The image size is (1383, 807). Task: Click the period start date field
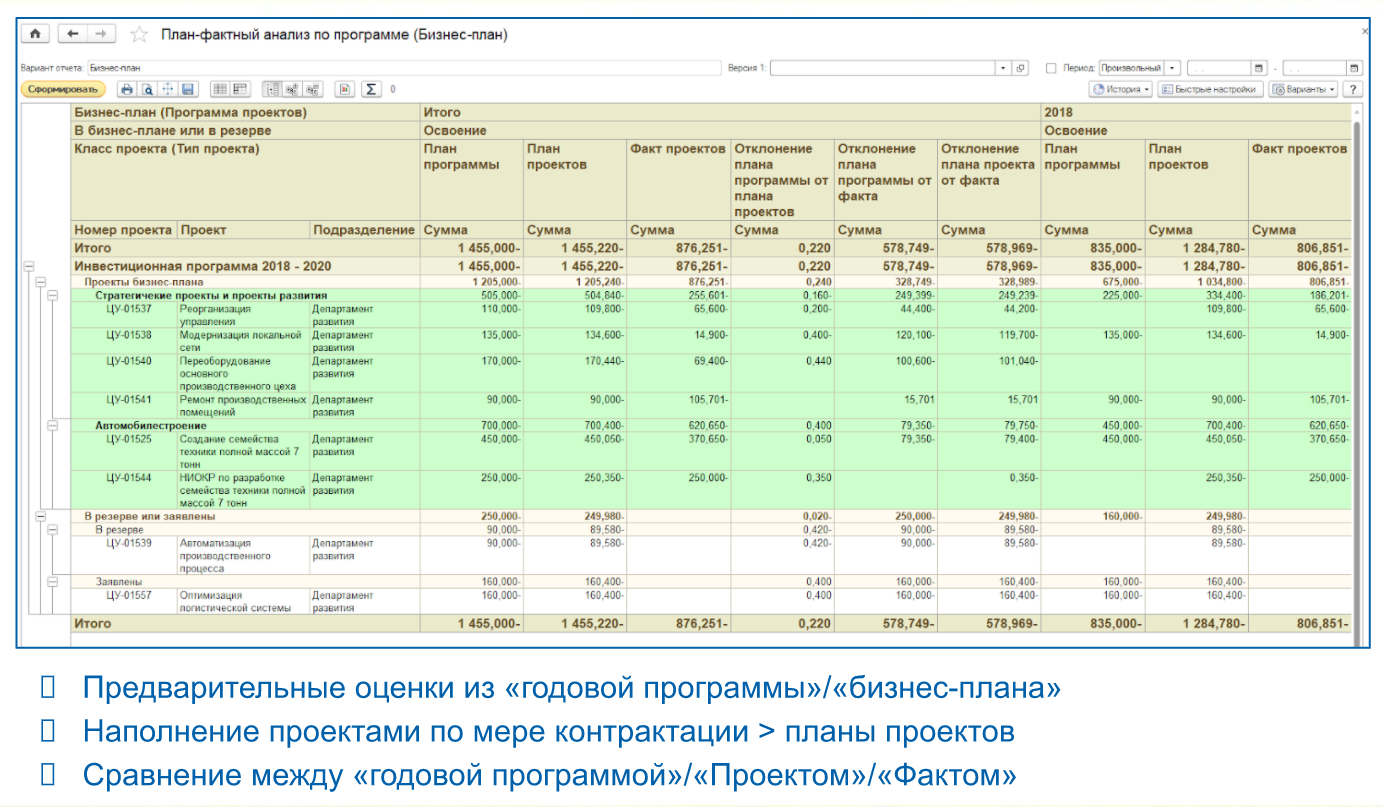1218,68
